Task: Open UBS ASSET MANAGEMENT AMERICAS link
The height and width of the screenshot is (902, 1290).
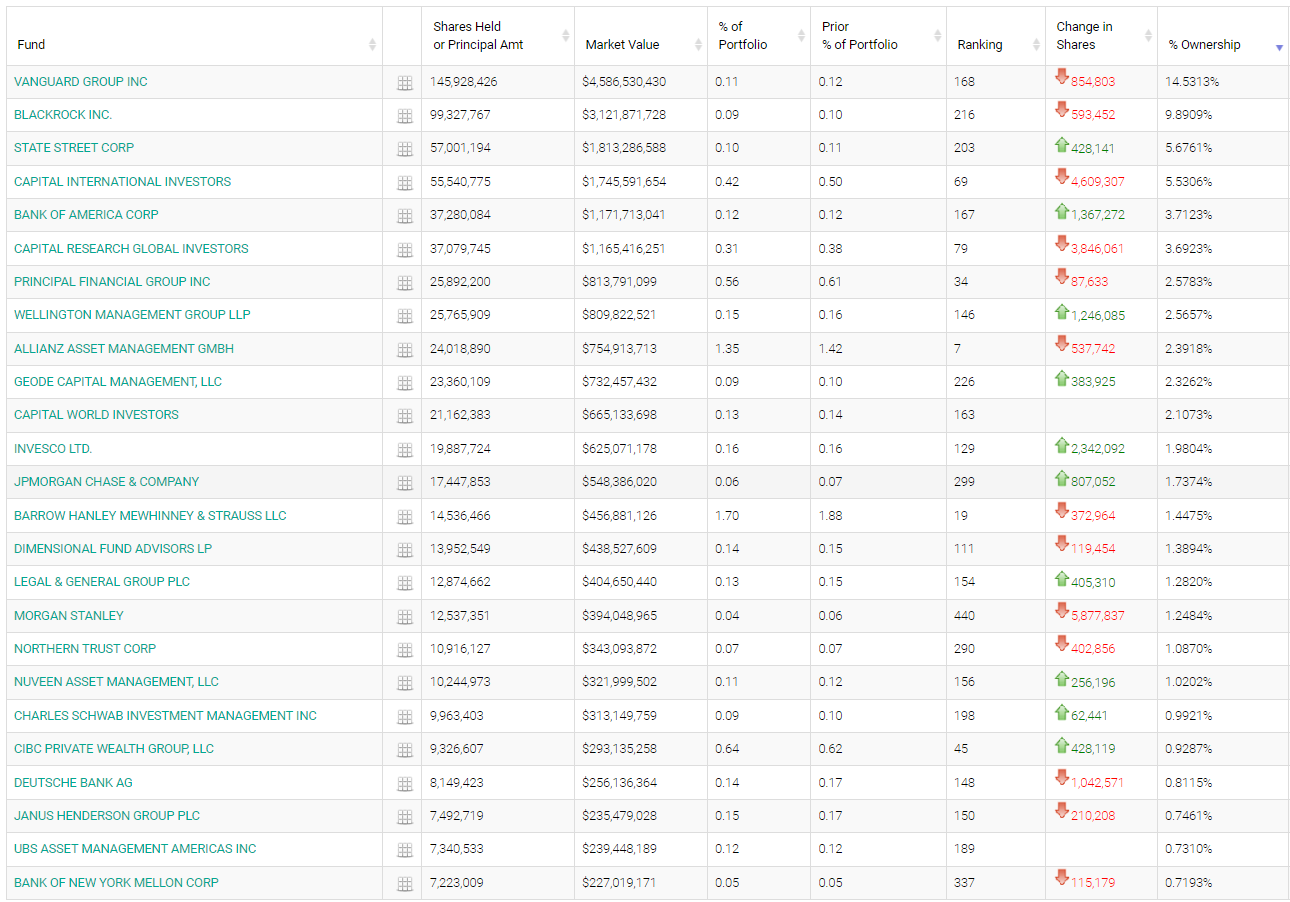Action: tap(135, 849)
